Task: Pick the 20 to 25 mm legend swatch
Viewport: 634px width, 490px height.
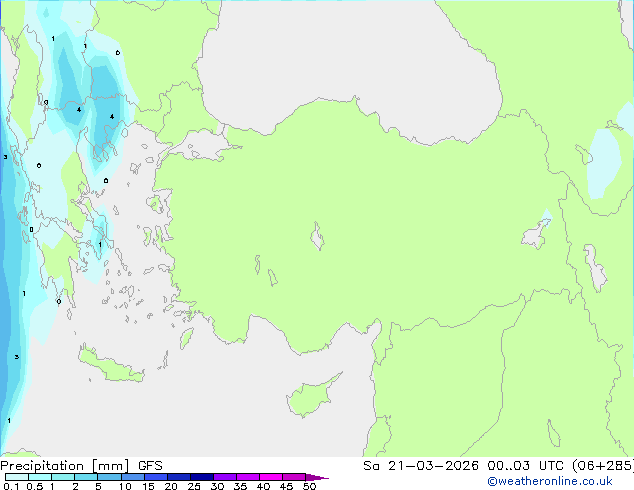Action: 179,477
